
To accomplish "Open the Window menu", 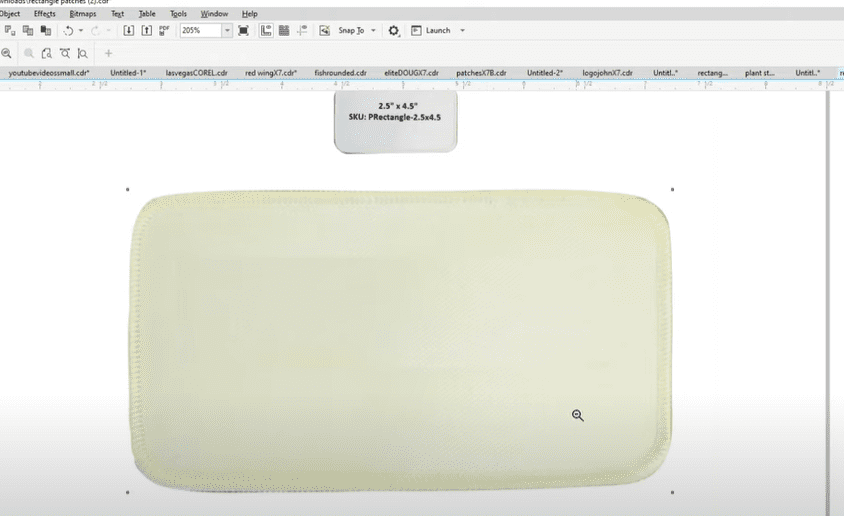I will coord(214,13).
